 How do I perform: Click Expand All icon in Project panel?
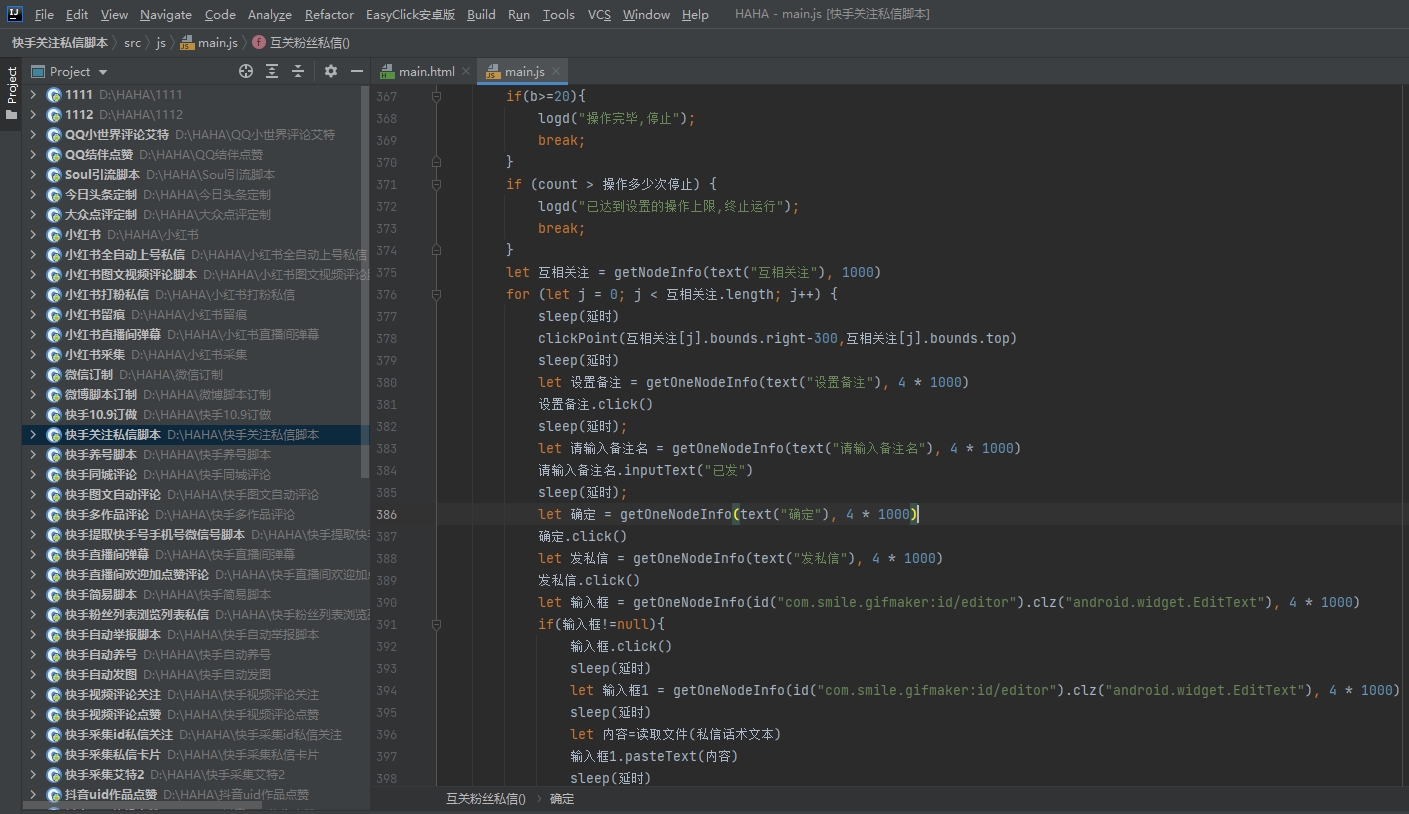[272, 71]
